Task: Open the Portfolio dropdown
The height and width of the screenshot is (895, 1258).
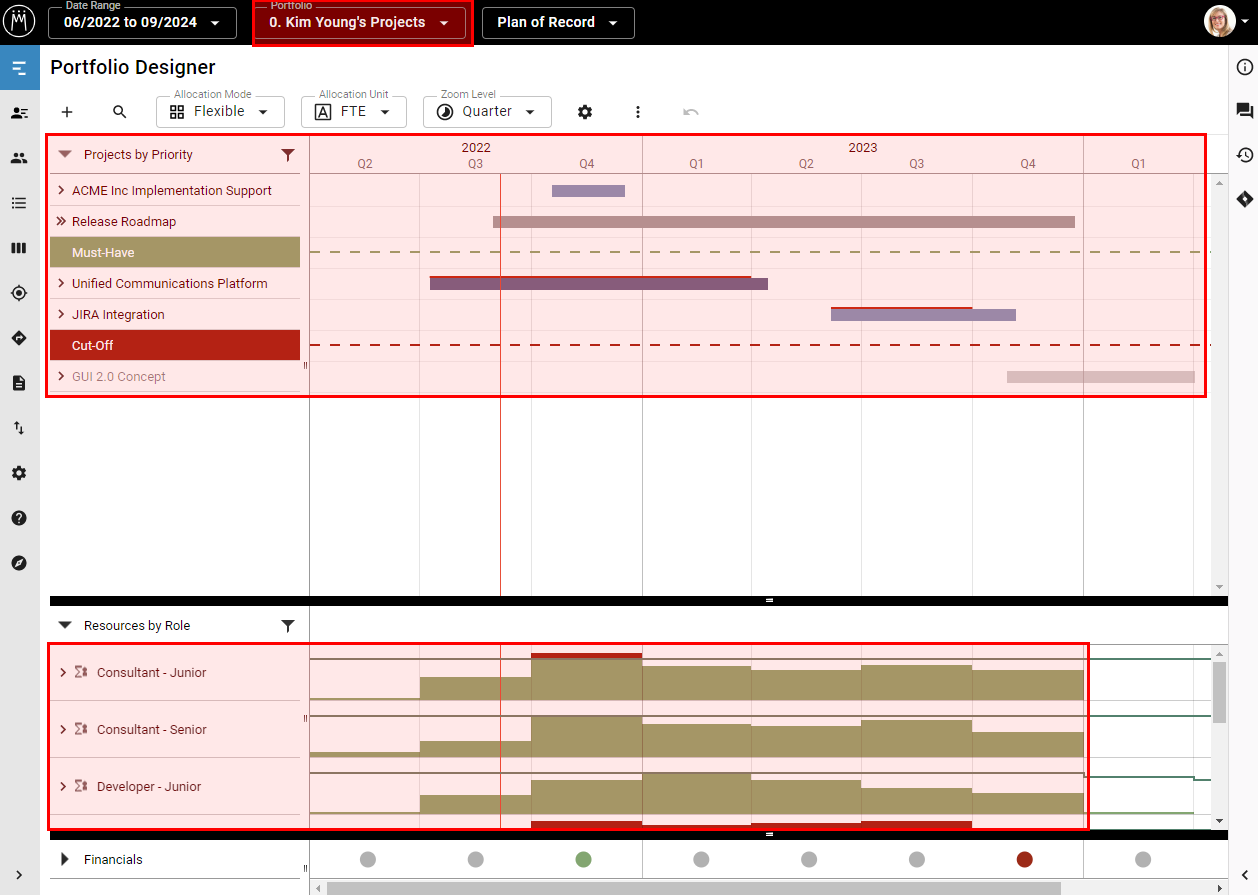Action: pyautogui.click(x=360, y=22)
